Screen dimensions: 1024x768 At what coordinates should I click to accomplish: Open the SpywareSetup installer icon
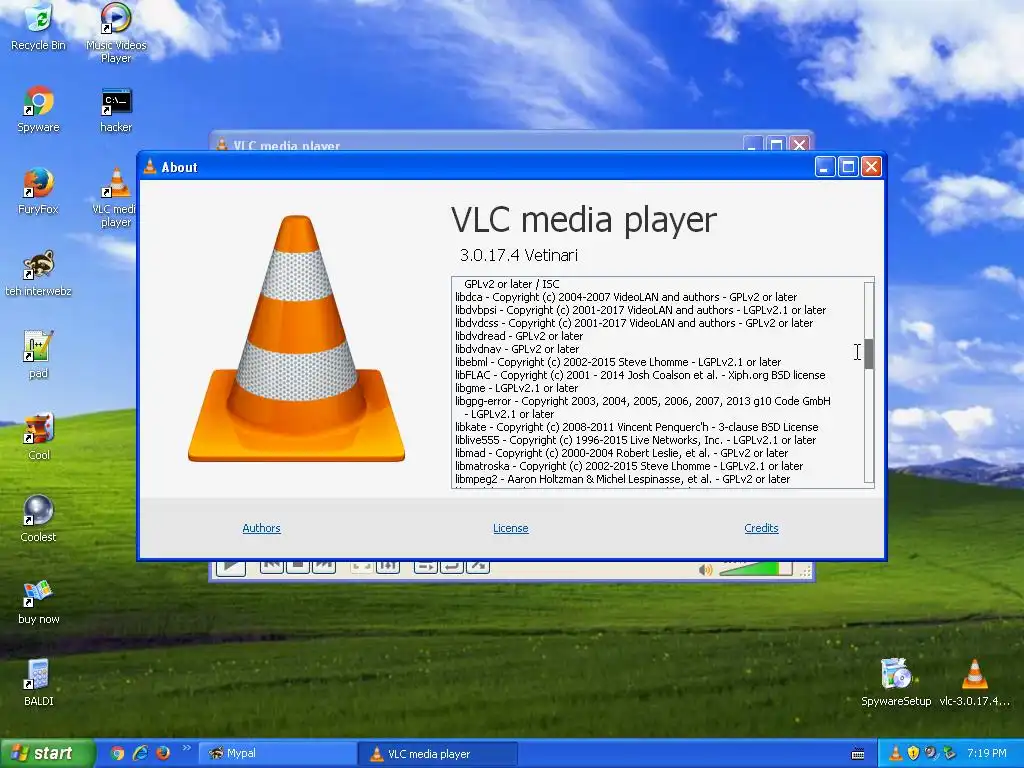896,682
